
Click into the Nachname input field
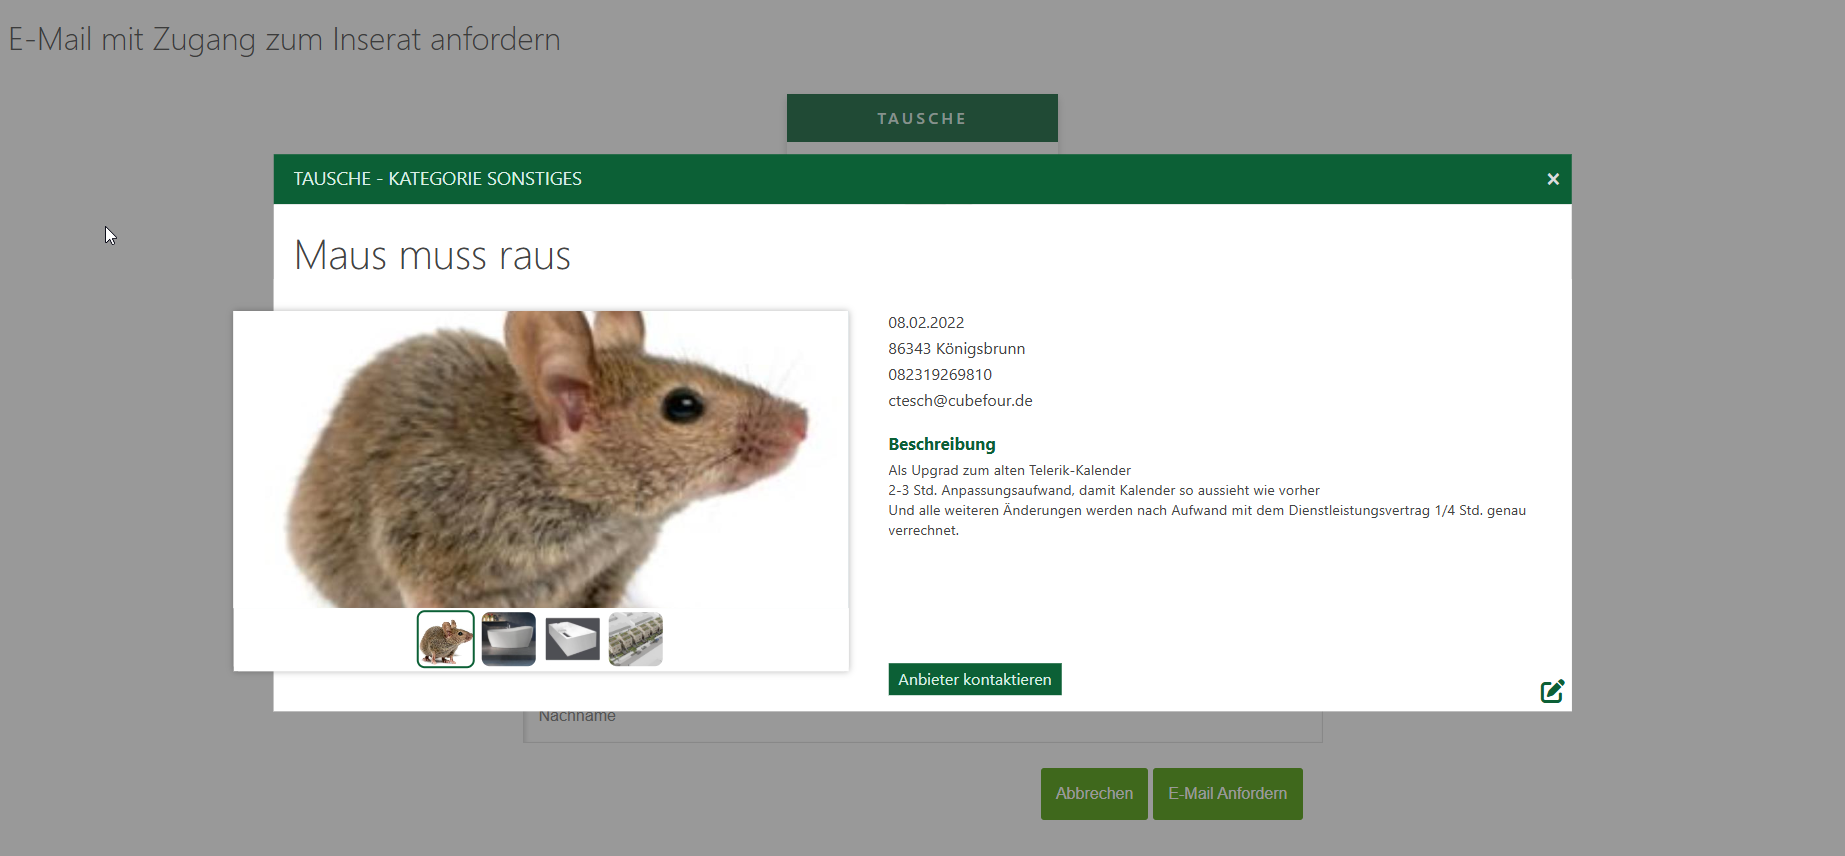point(922,727)
